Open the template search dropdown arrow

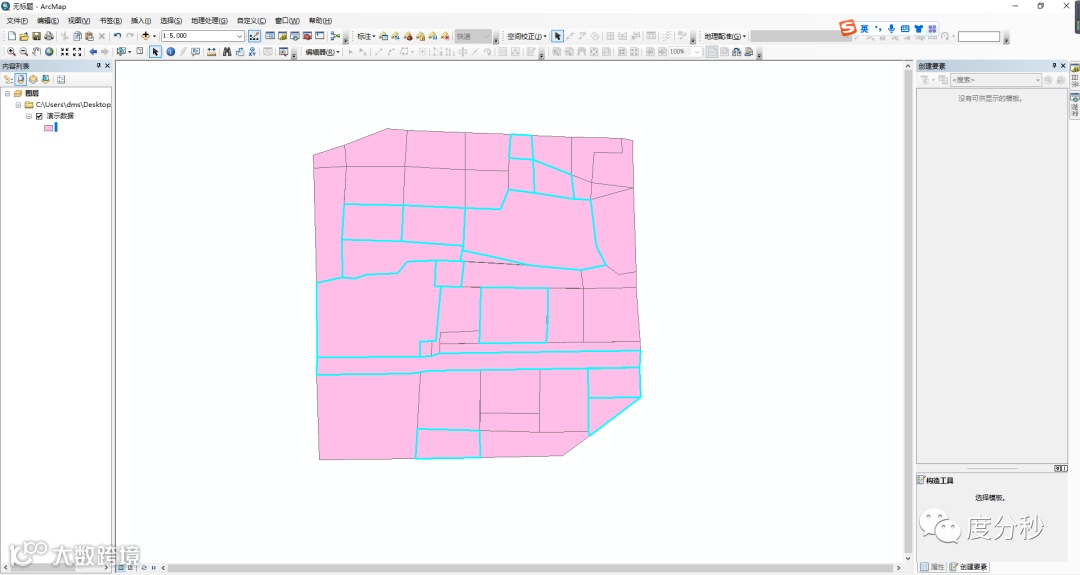(x=1037, y=80)
